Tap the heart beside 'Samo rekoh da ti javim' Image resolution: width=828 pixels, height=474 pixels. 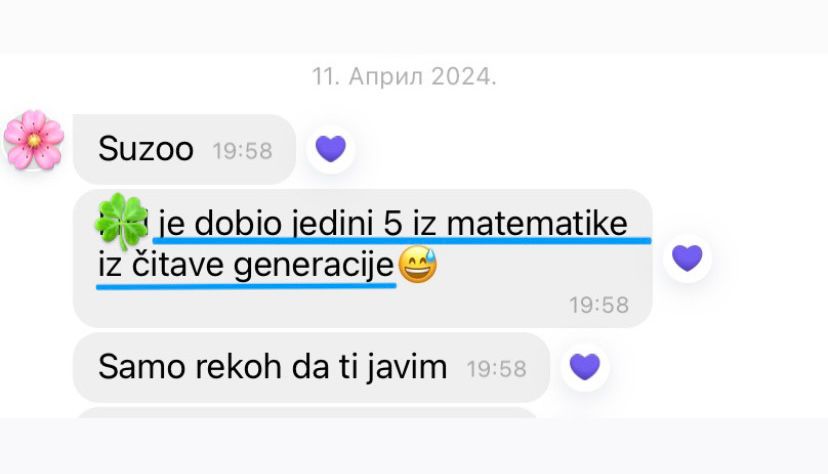[585, 366]
